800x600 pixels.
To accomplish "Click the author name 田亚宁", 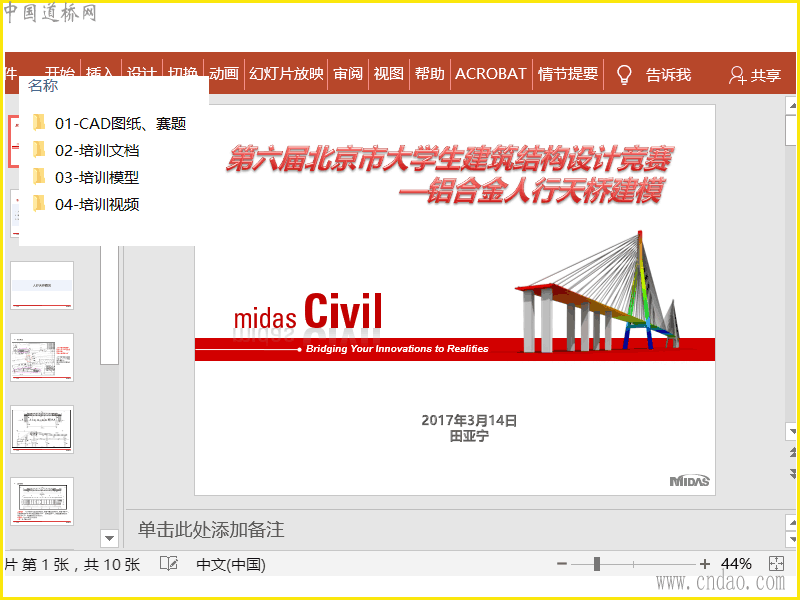I will [x=469, y=436].
